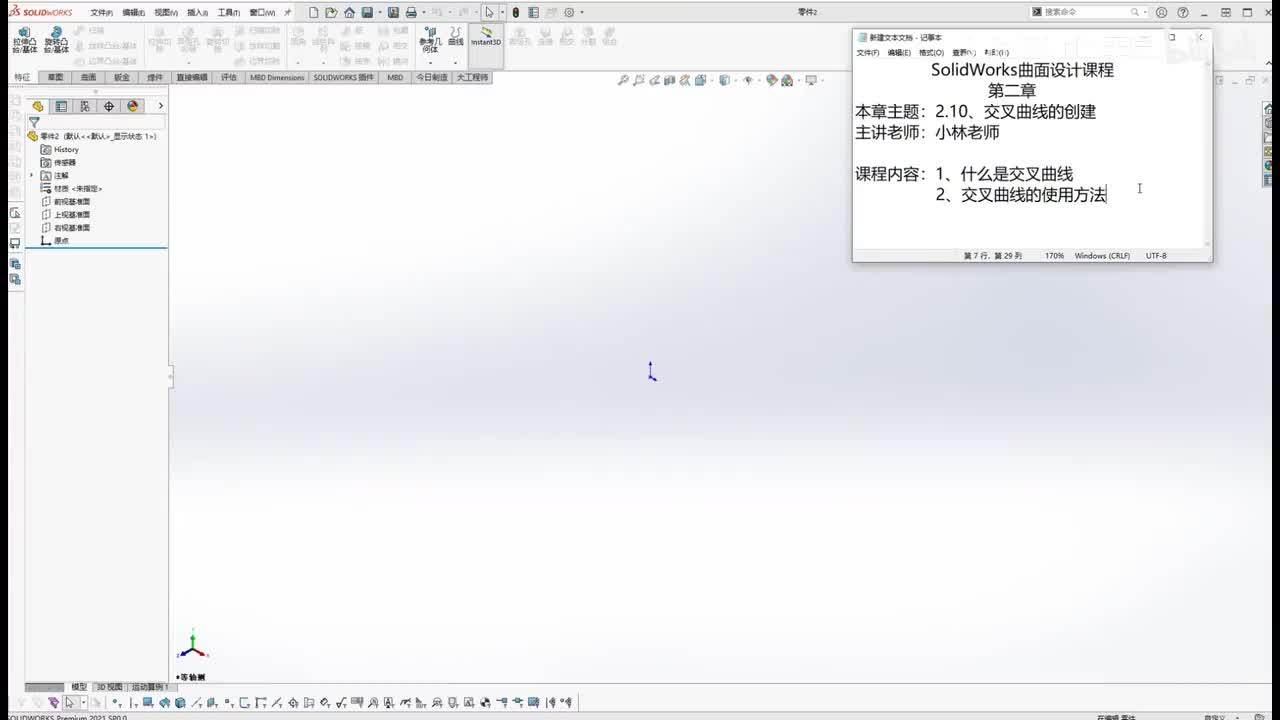Open the Save dropdown arrow
The image size is (1280, 720).
point(379,12)
